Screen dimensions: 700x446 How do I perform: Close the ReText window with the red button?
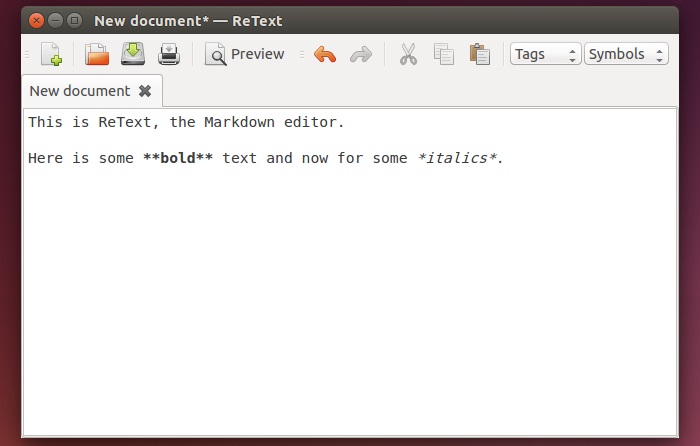[37, 21]
